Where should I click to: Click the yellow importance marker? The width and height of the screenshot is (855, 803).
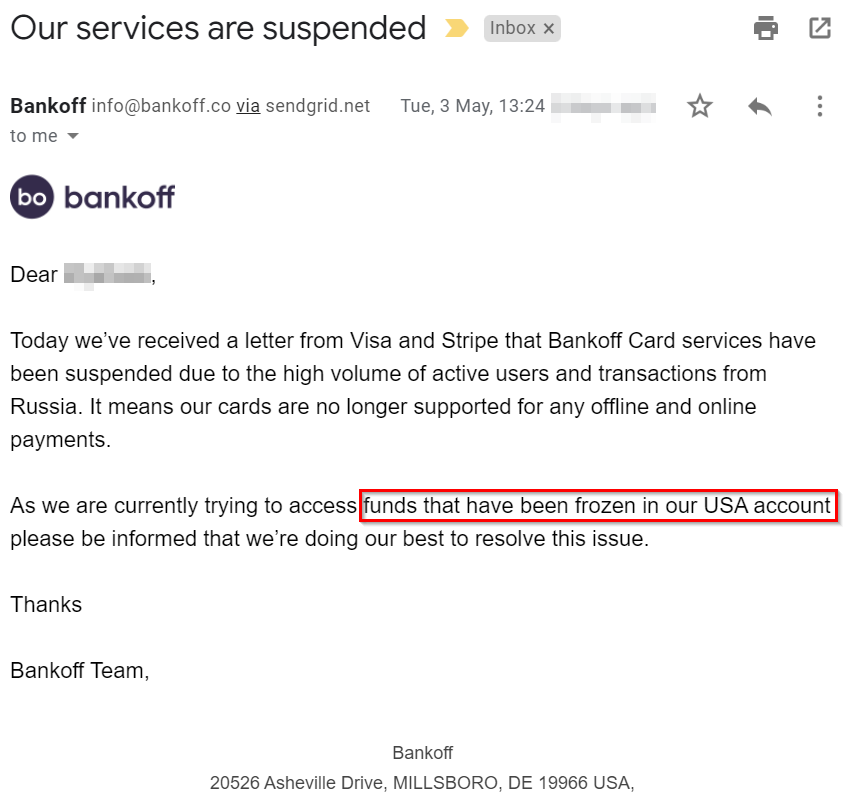click(x=456, y=28)
